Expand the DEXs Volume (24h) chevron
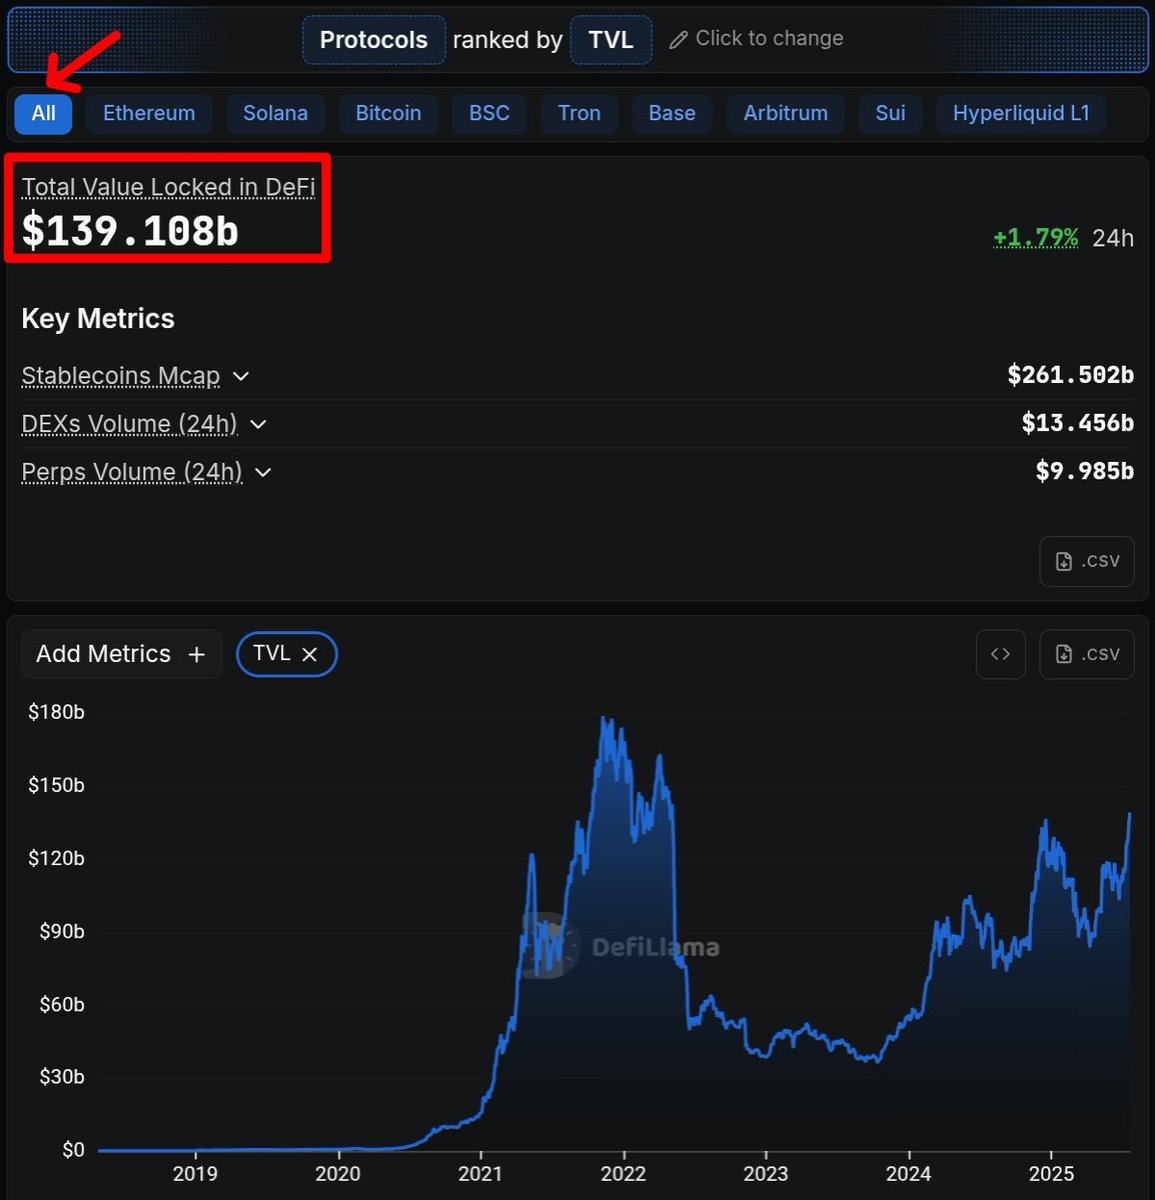Screen dimensions: 1155x1200 tap(258, 424)
